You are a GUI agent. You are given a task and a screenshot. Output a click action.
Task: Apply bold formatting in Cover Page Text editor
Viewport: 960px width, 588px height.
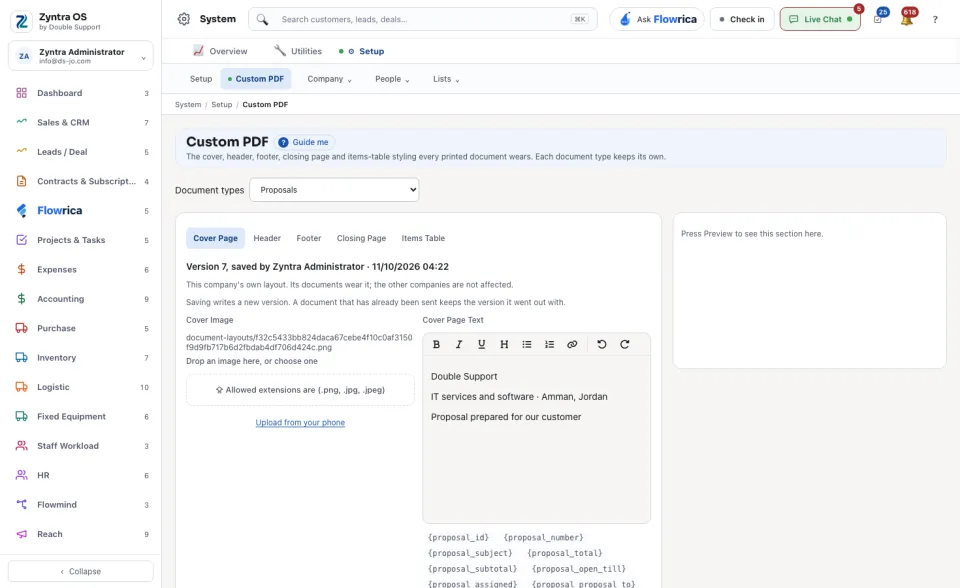pyautogui.click(x=437, y=344)
